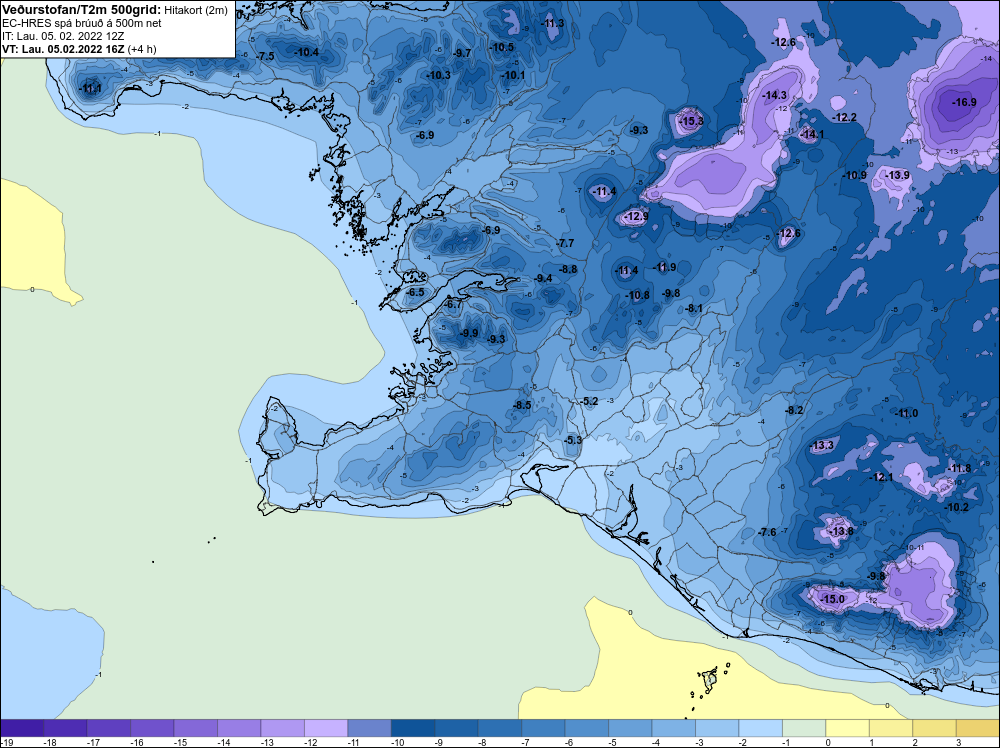Click the -11.8 temperature label
The height and width of the screenshot is (748, 1000).
pyautogui.click(x=959, y=468)
